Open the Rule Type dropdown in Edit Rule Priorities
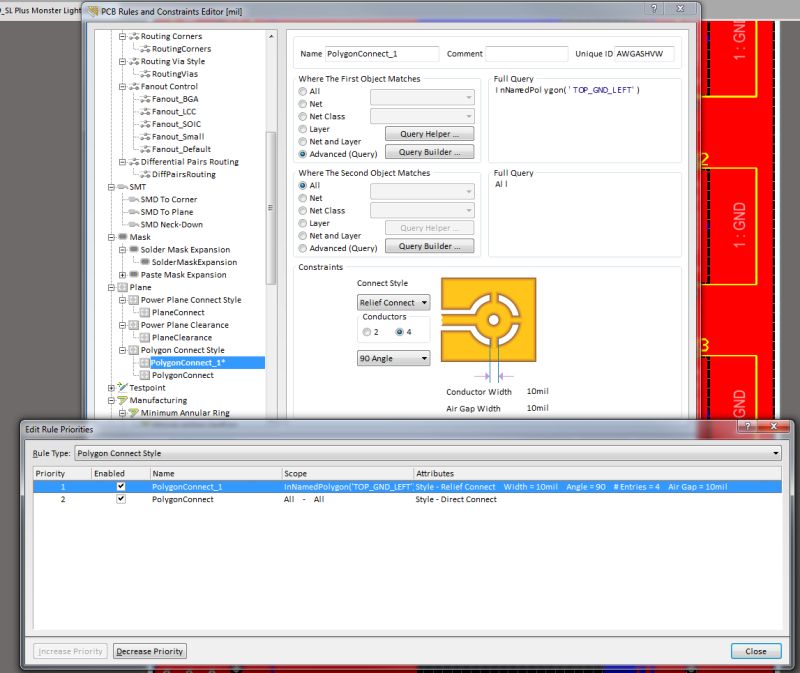The width and height of the screenshot is (800, 673). coord(776,452)
